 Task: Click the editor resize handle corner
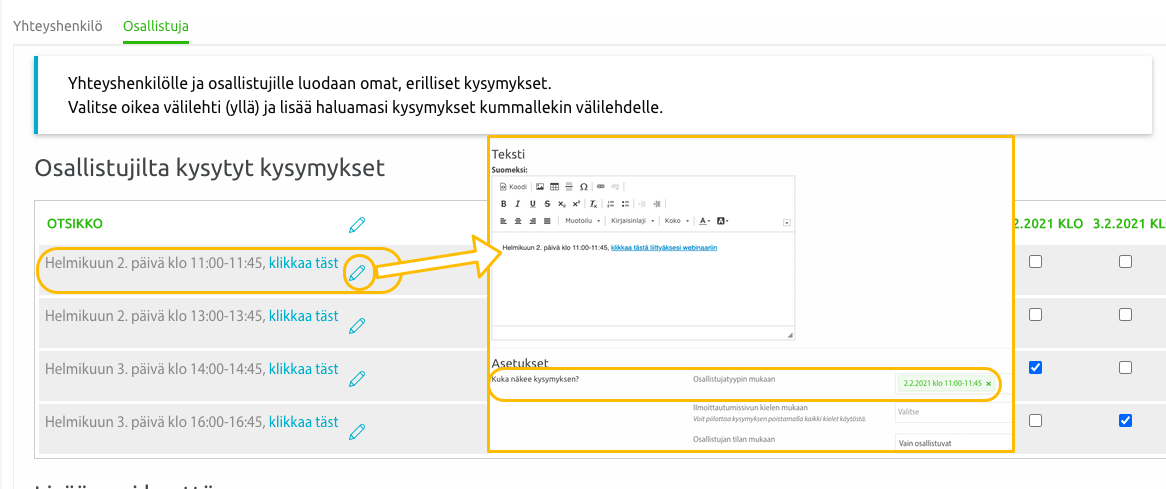[x=790, y=336]
